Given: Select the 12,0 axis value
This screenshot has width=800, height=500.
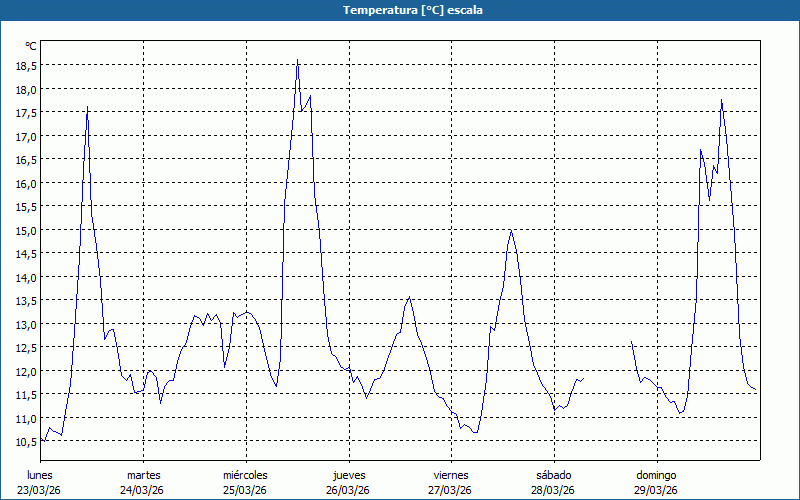Looking at the screenshot, I should (x=26, y=371).
